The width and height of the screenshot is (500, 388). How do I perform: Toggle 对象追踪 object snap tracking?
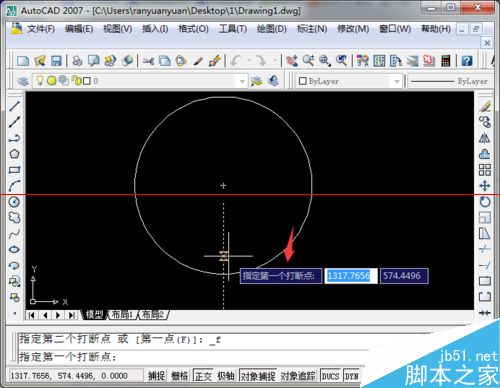point(298,376)
